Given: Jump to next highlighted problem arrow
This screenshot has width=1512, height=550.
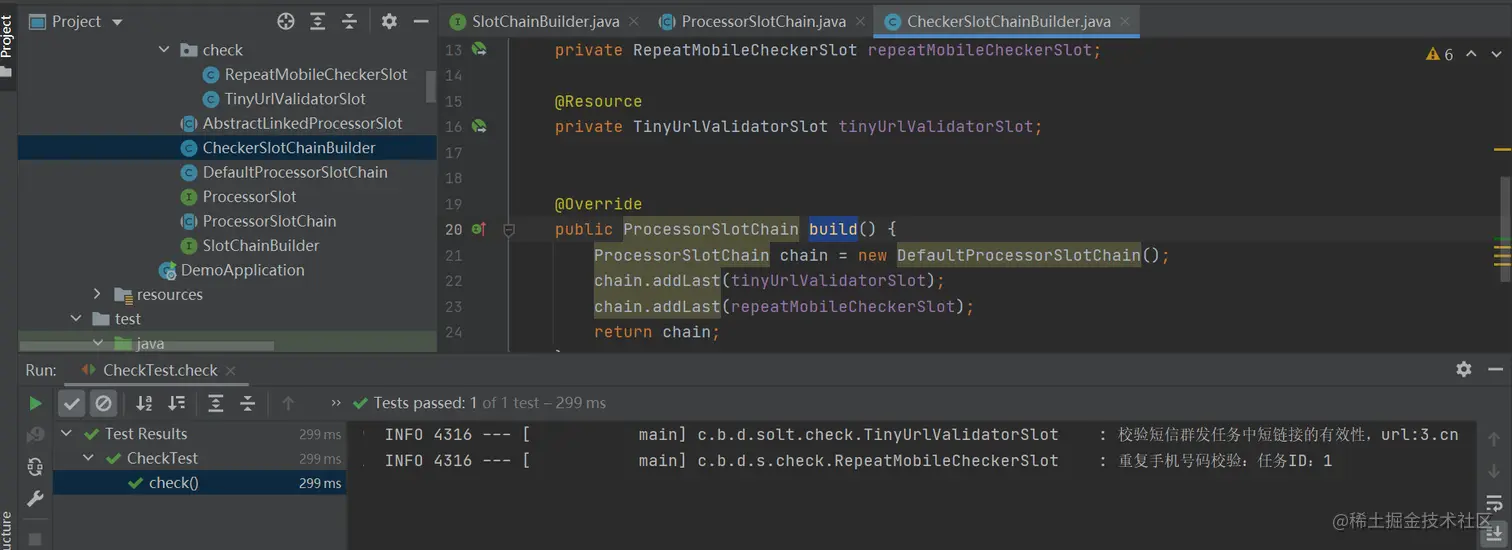Looking at the screenshot, I should pos(1497,54).
